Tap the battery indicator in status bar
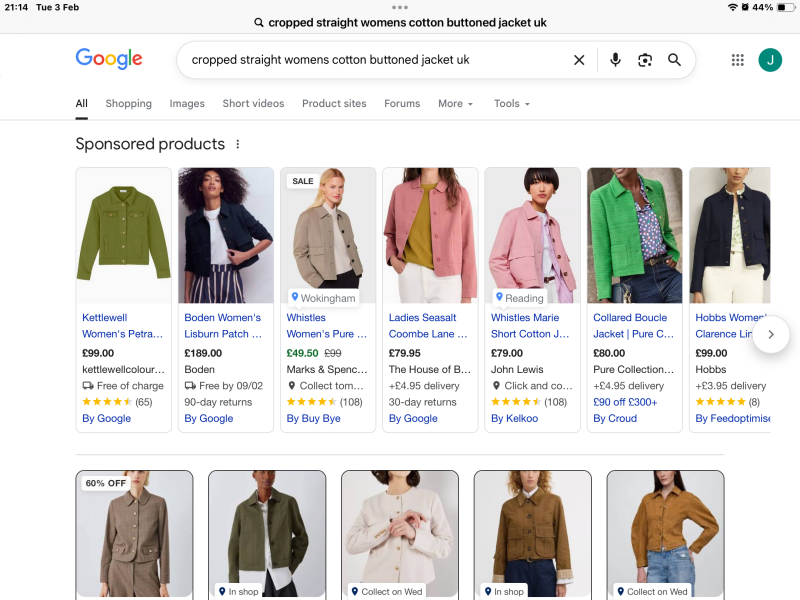Viewport: 800px width, 600px height. point(786,7)
